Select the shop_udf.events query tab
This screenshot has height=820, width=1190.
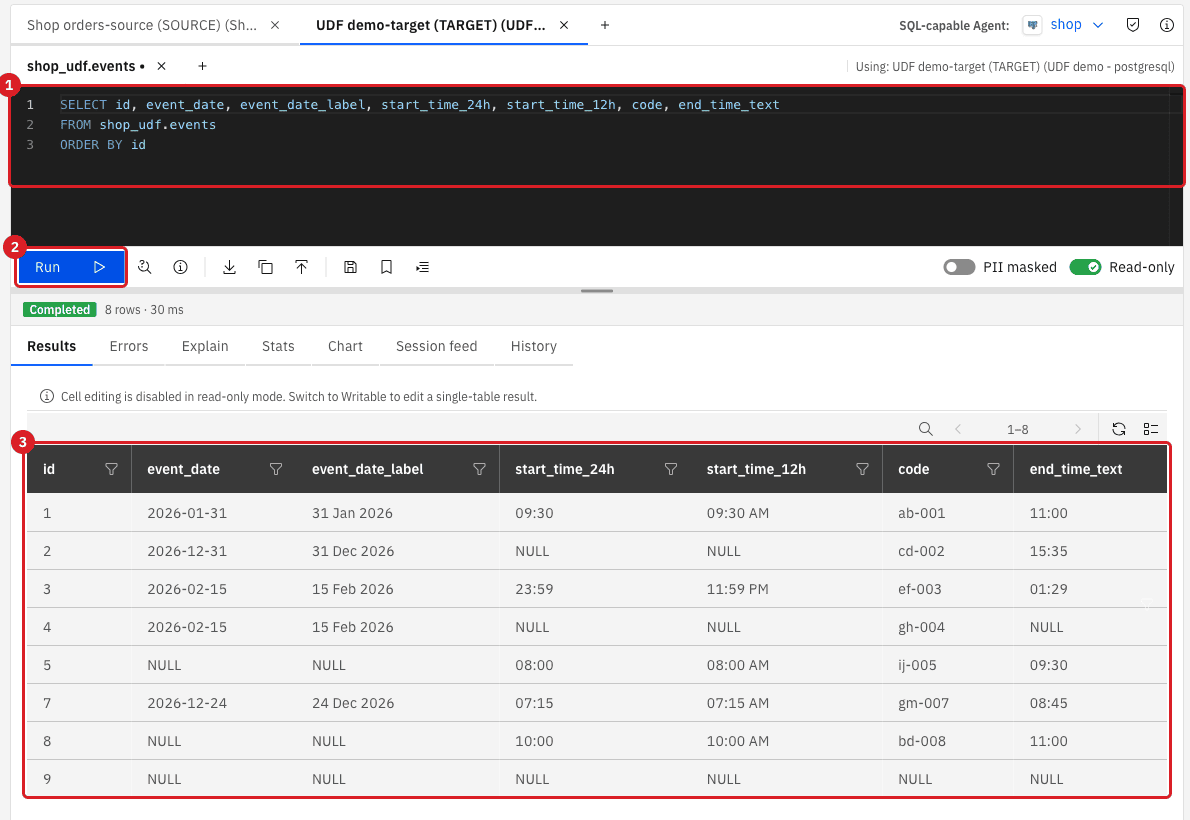pyautogui.click(x=86, y=66)
